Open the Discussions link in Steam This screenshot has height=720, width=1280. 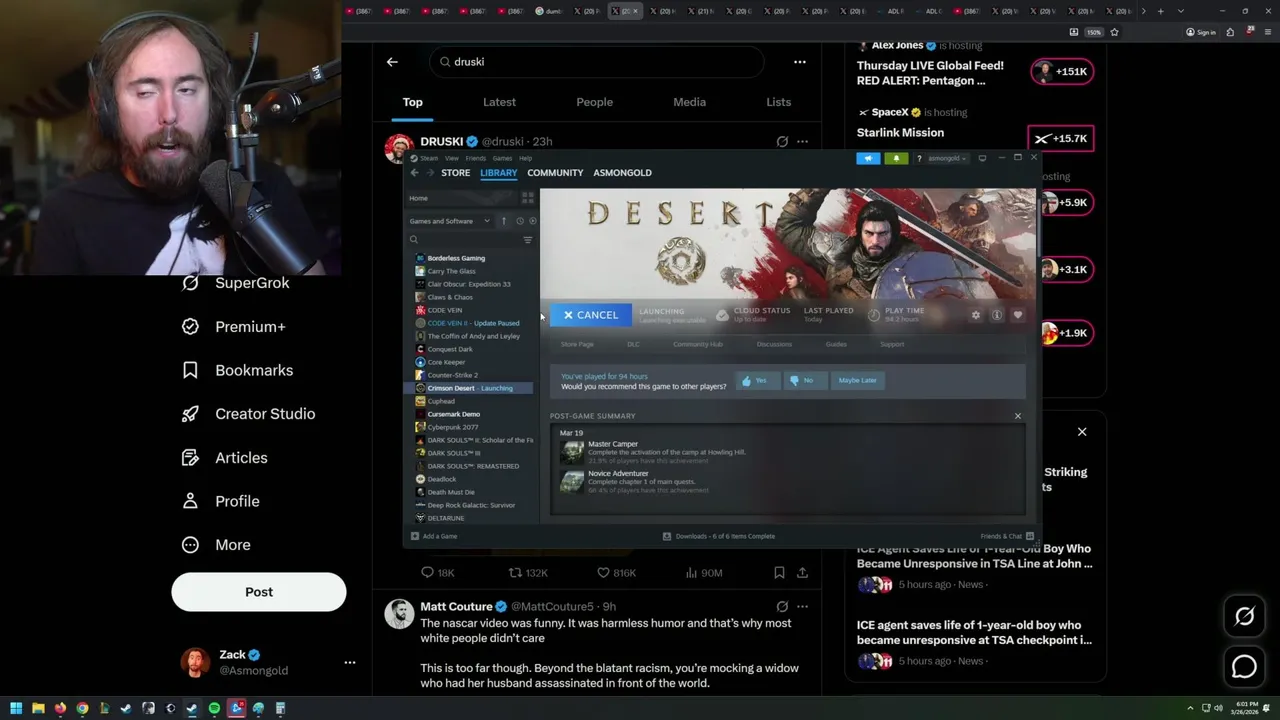(x=774, y=344)
